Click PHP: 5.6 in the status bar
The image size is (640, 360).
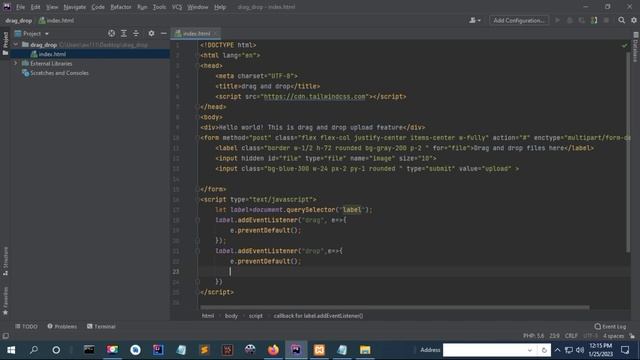pos(533,336)
